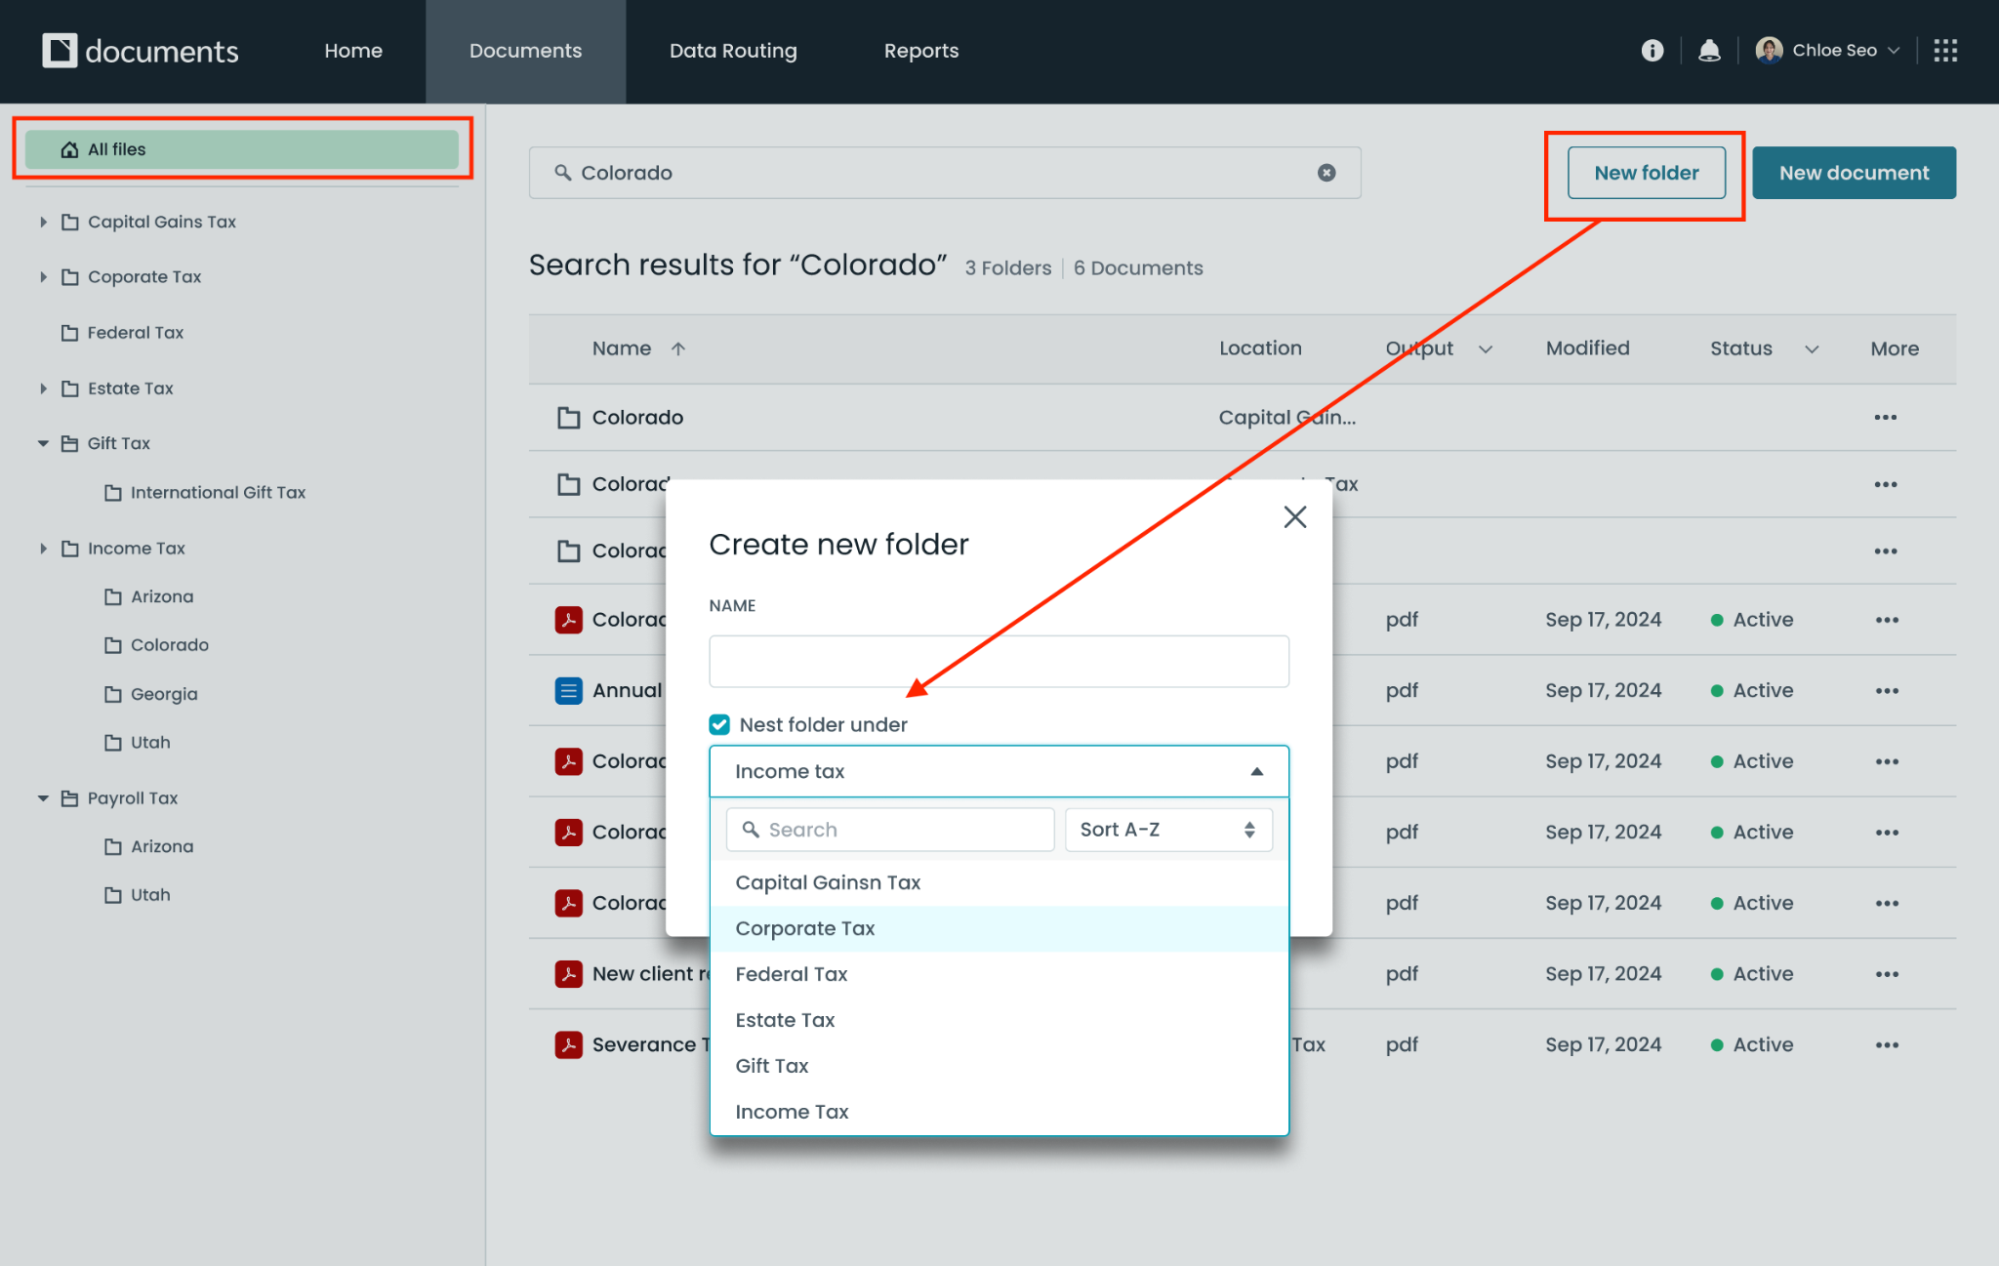Switch to the Data Routing tab
Image resolution: width=1999 pixels, height=1266 pixels.
pos(733,51)
